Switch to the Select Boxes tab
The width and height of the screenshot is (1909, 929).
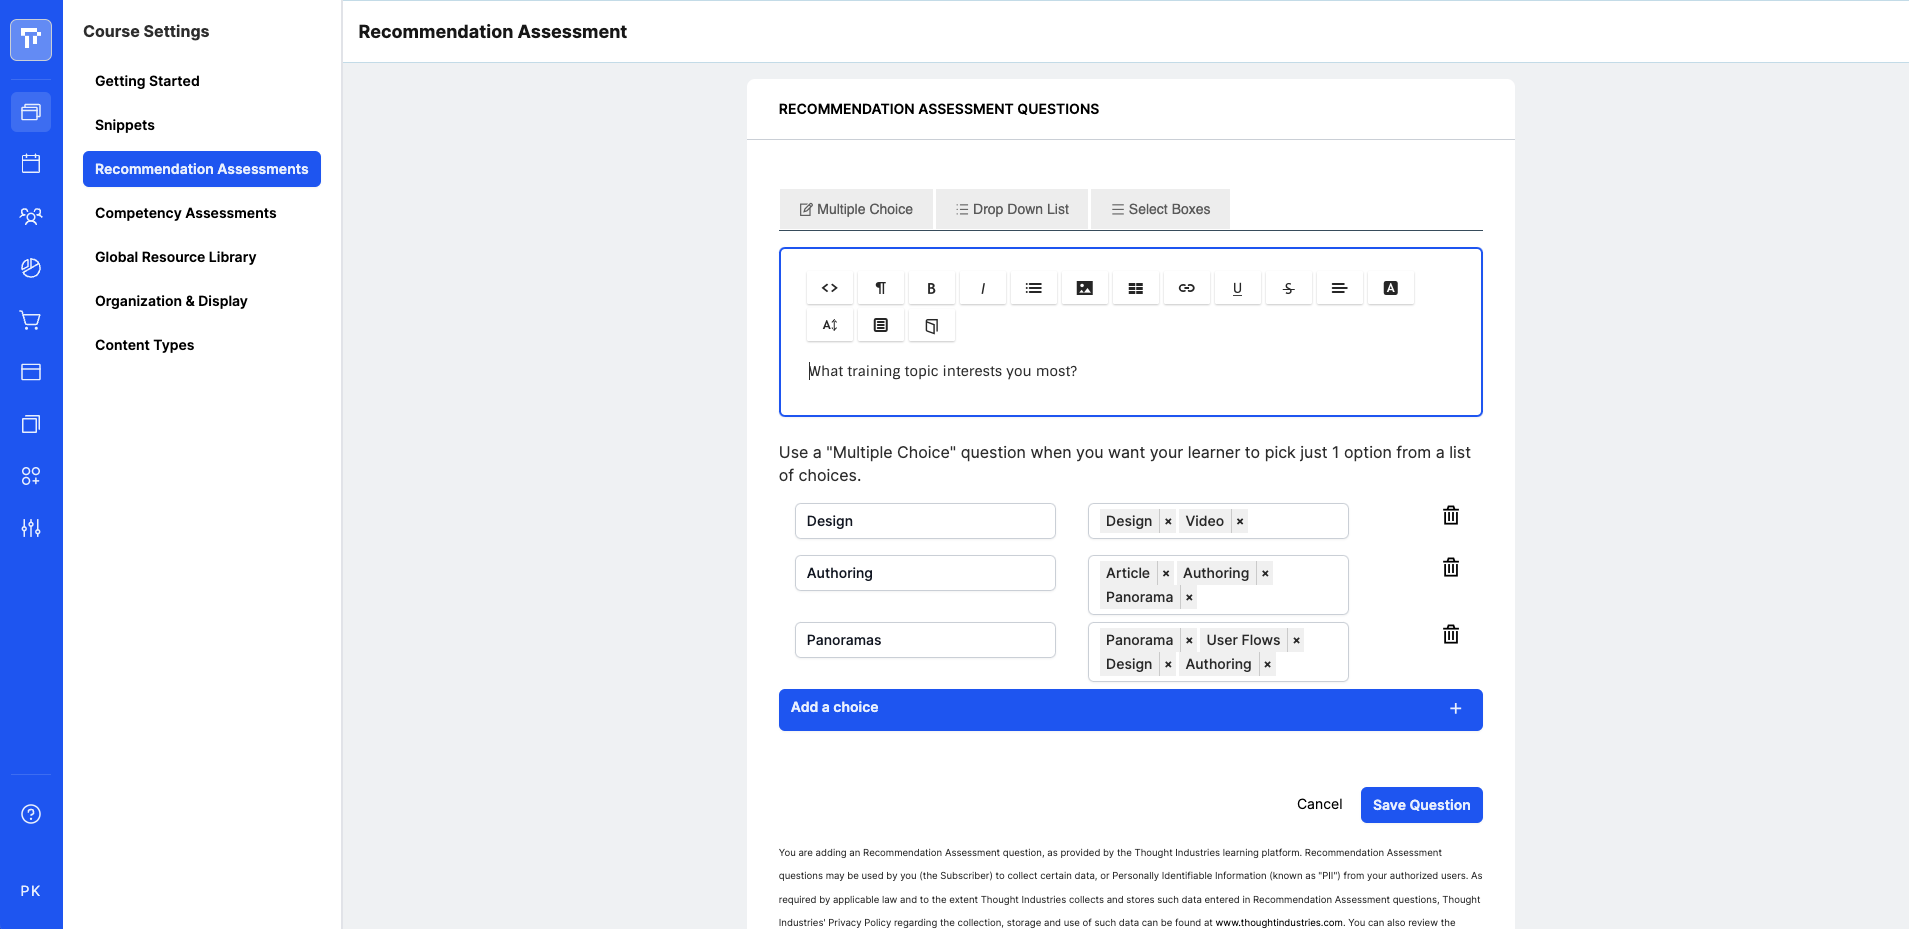pyautogui.click(x=1159, y=209)
